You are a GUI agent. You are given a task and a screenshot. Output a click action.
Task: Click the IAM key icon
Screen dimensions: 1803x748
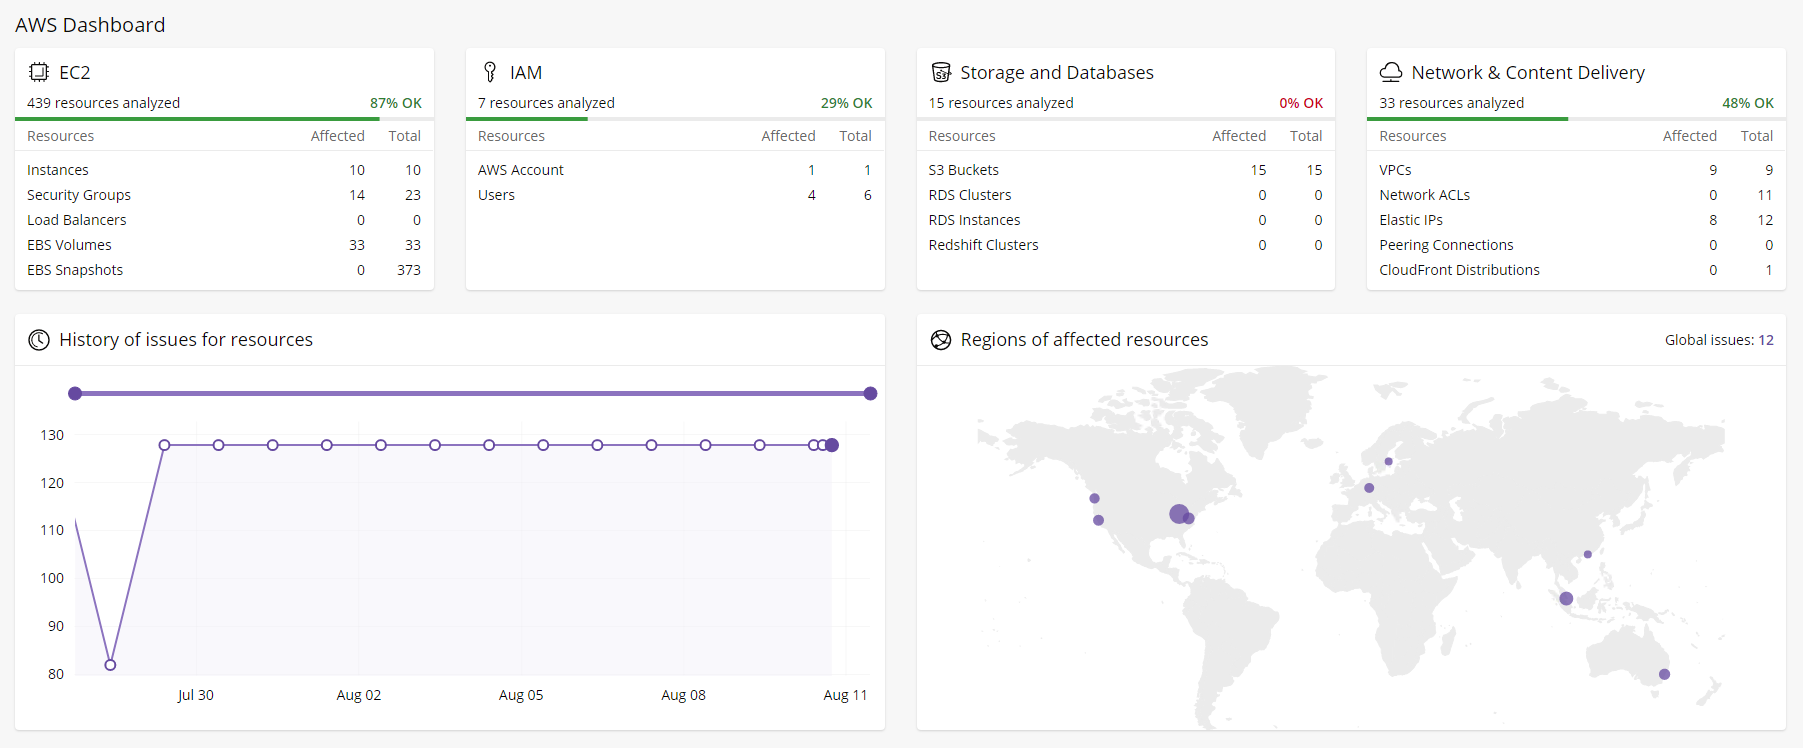(490, 72)
